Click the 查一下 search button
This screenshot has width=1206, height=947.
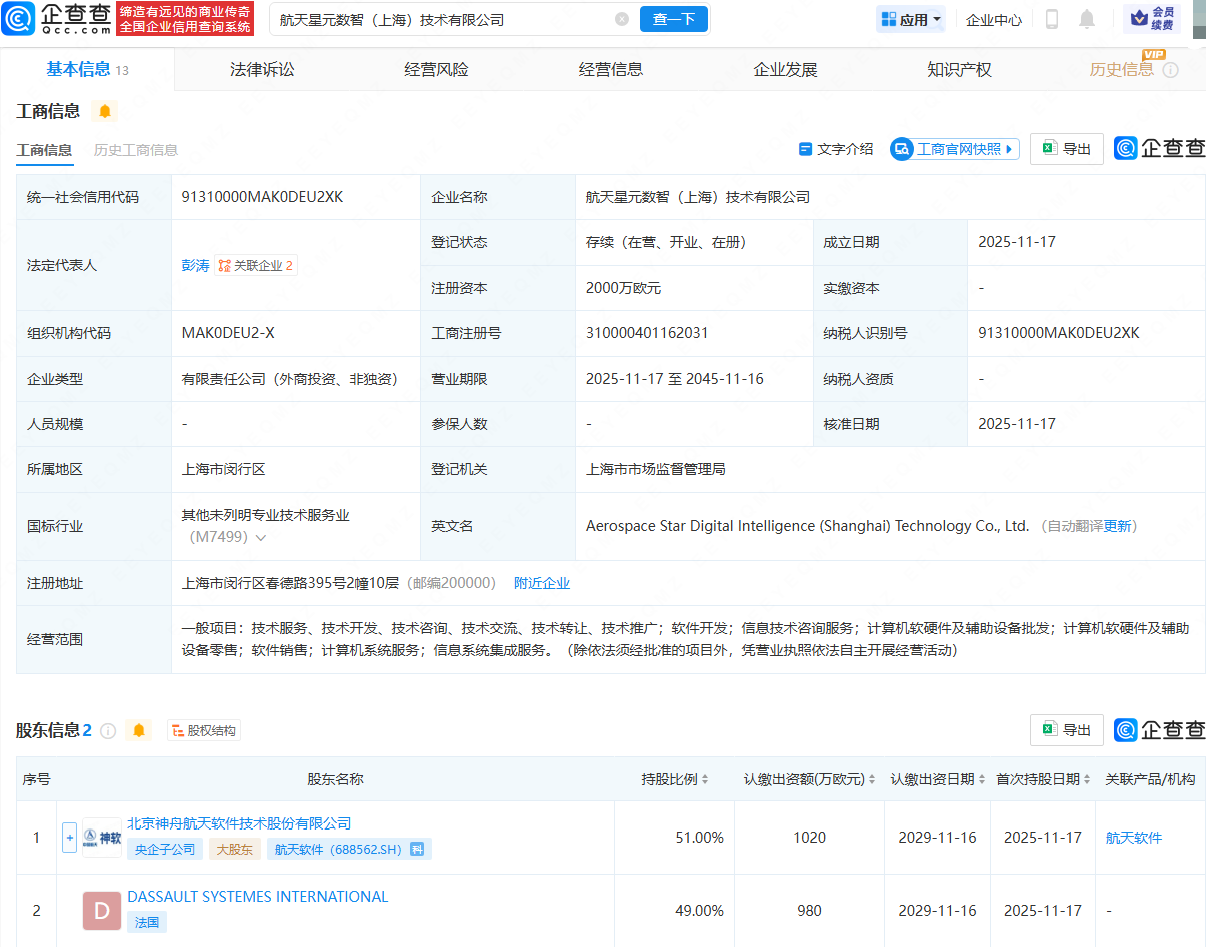[673, 19]
